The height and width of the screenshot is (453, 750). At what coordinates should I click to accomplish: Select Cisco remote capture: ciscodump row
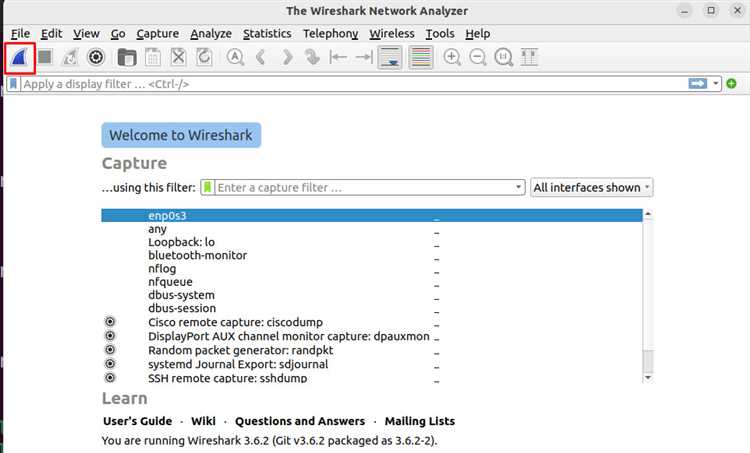click(x=372, y=322)
